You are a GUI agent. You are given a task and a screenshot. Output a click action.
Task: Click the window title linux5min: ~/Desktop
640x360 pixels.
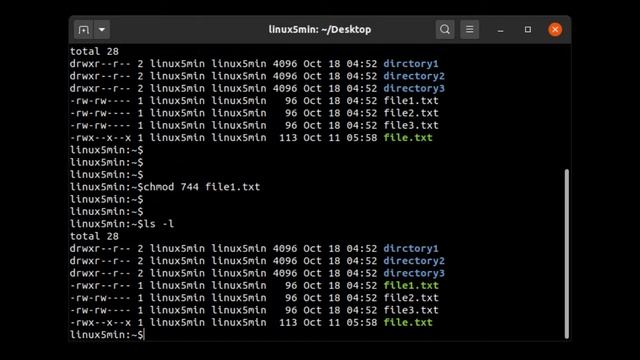tap(320, 29)
